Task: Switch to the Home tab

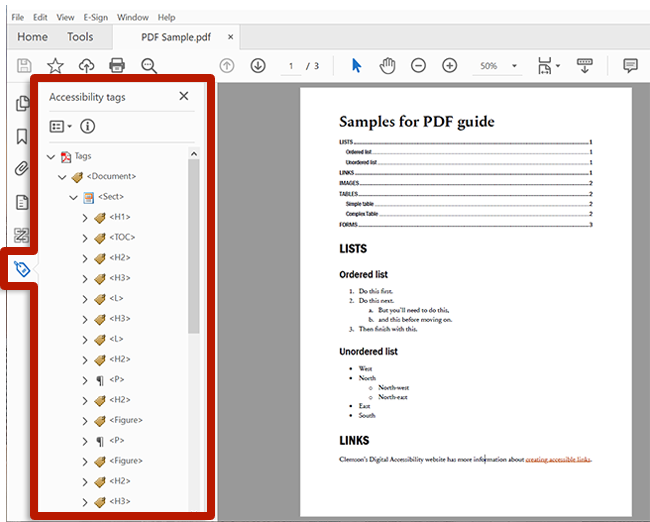Action: (32, 37)
